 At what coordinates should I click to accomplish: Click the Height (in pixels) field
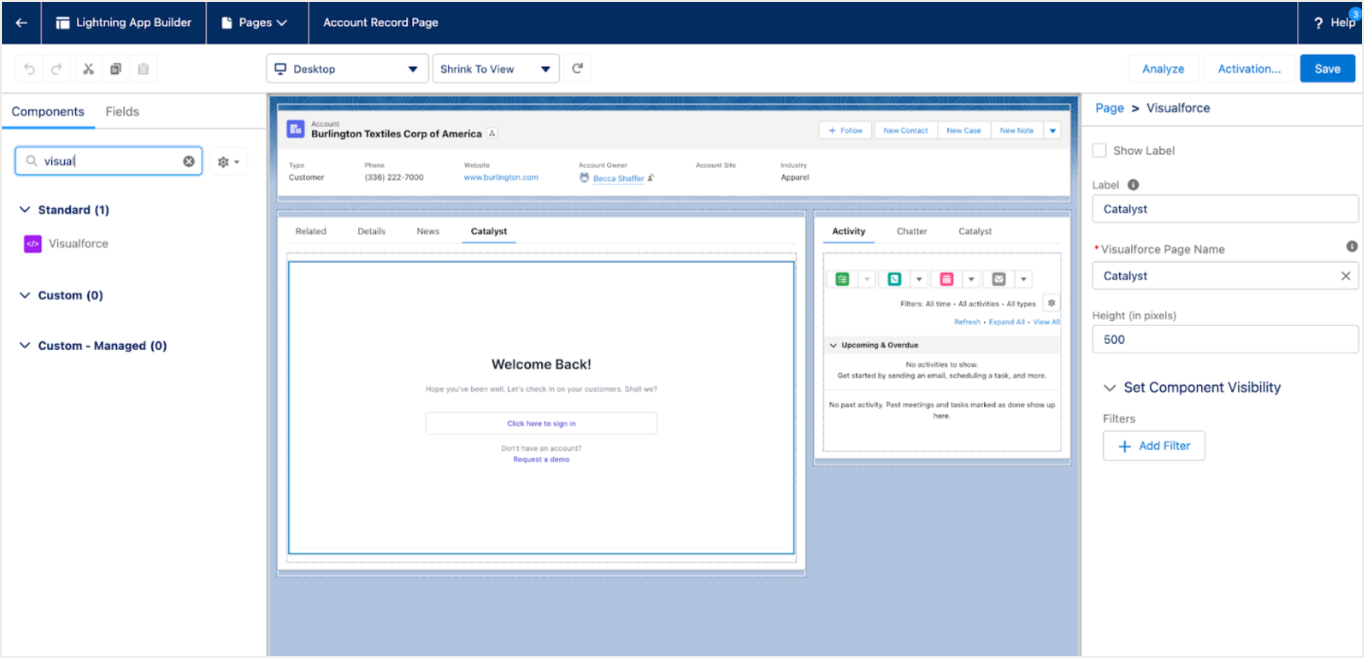pyautogui.click(x=1225, y=339)
